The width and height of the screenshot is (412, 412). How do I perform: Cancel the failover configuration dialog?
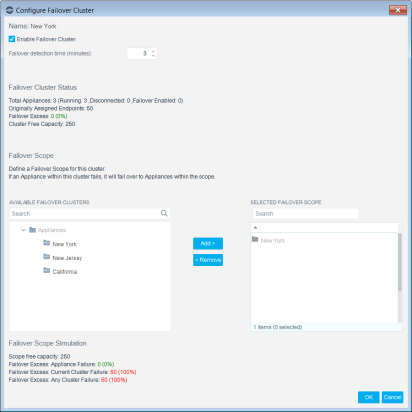[x=392, y=397]
